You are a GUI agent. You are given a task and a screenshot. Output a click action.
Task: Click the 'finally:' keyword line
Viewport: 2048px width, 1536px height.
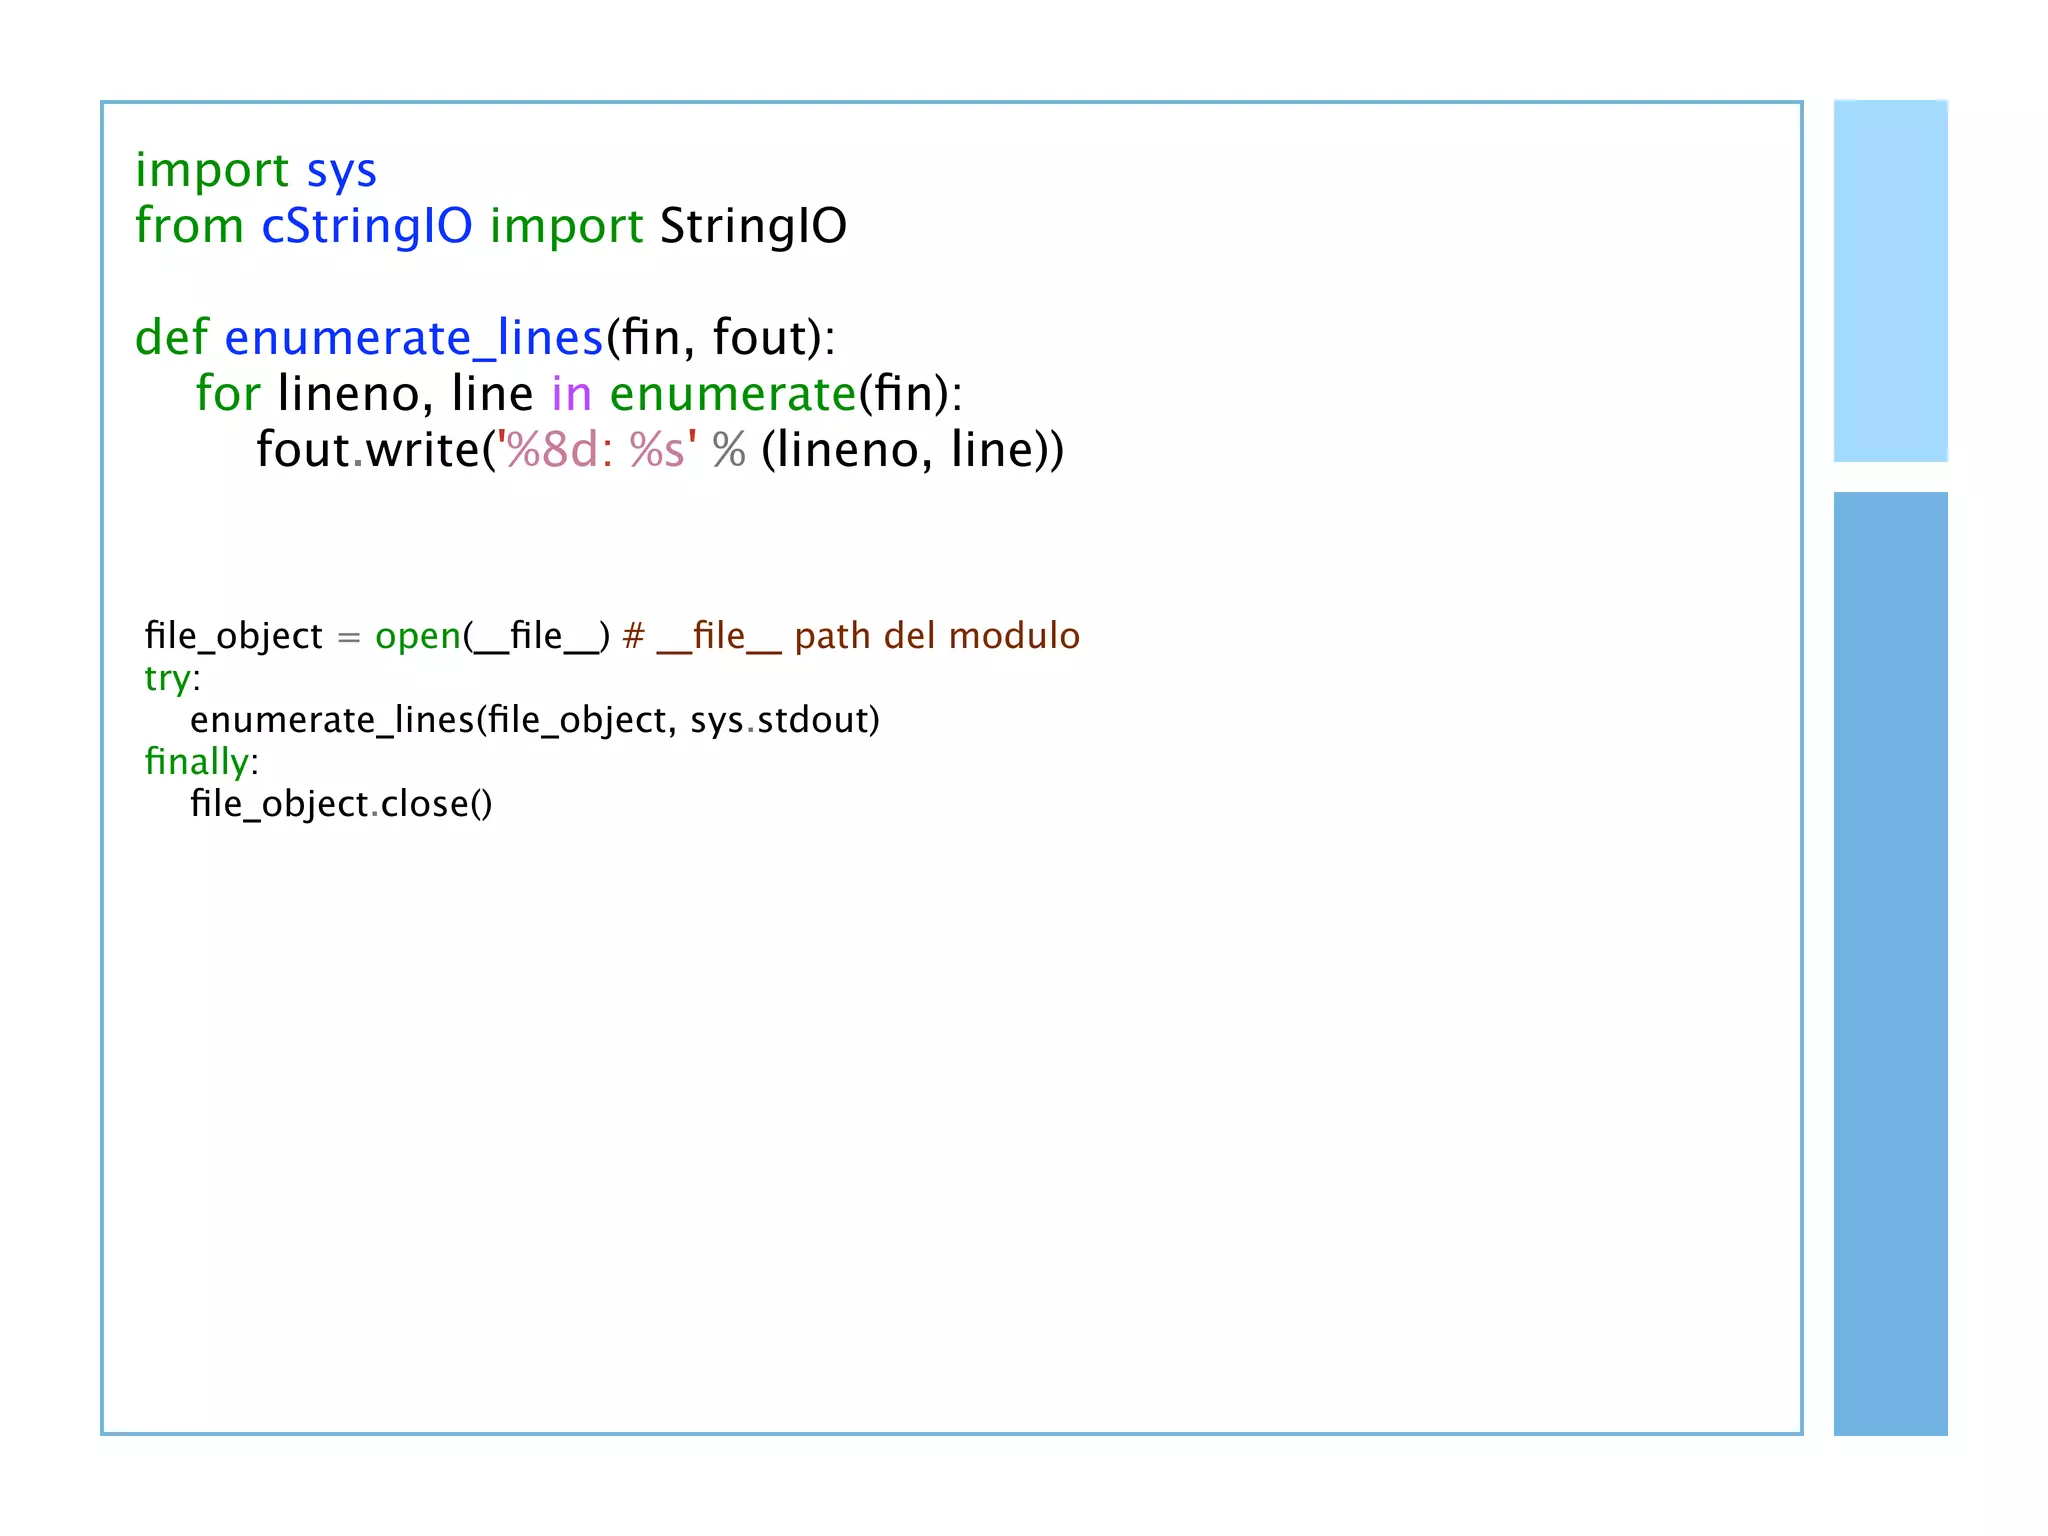pos(201,762)
